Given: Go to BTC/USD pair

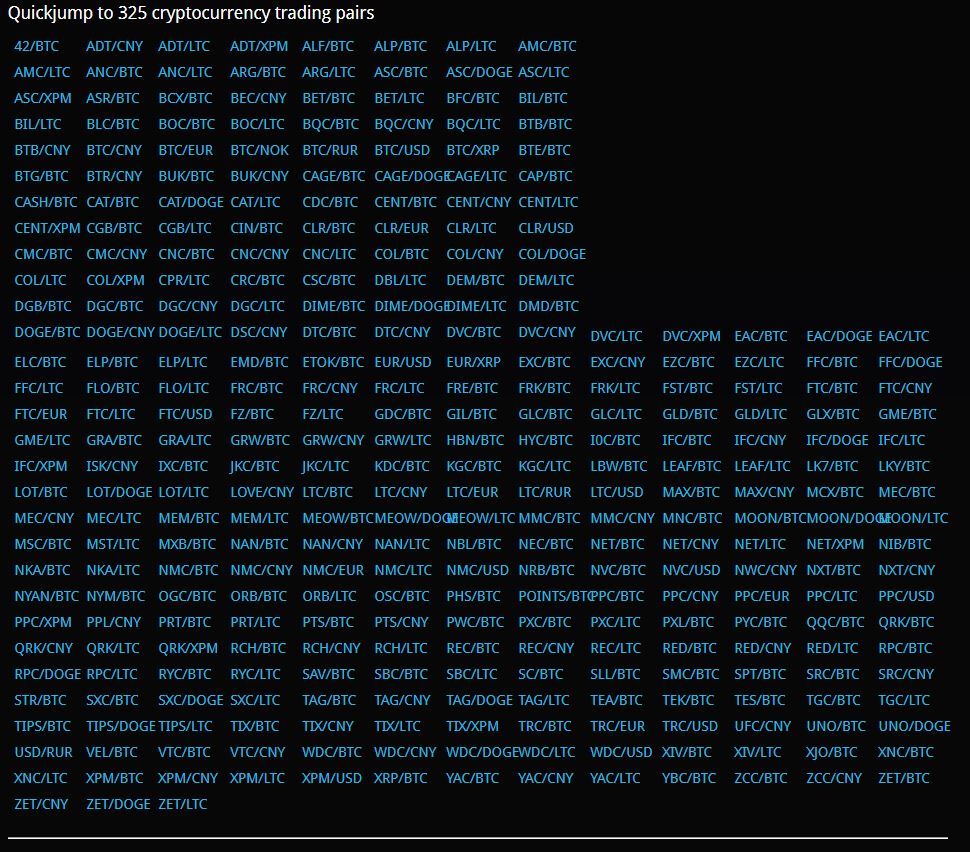Looking at the screenshot, I should [401, 150].
